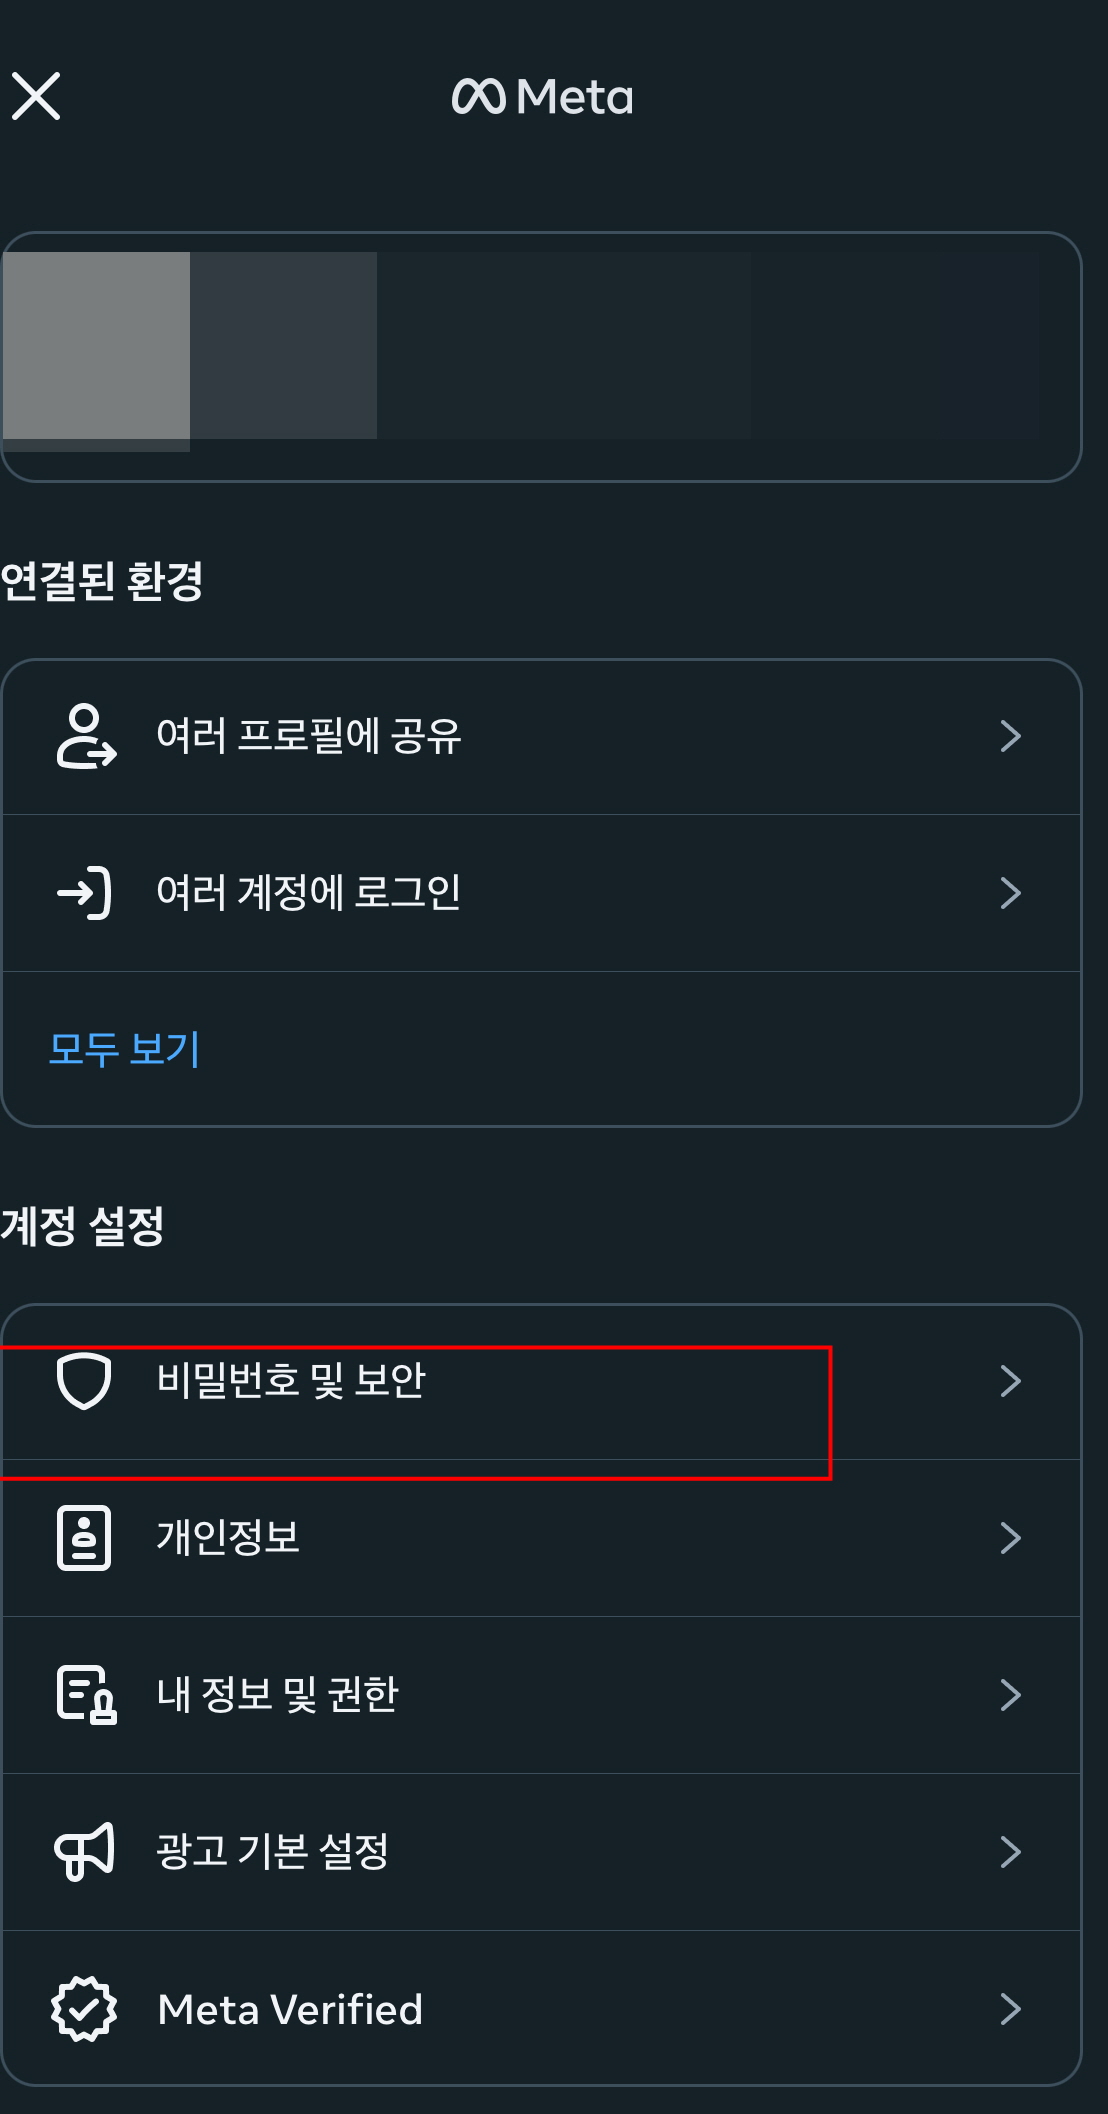Image resolution: width=1108 pixels, height=2114 pixels.
Task: Click the Meta logo at the top
Action: (542, 97)
